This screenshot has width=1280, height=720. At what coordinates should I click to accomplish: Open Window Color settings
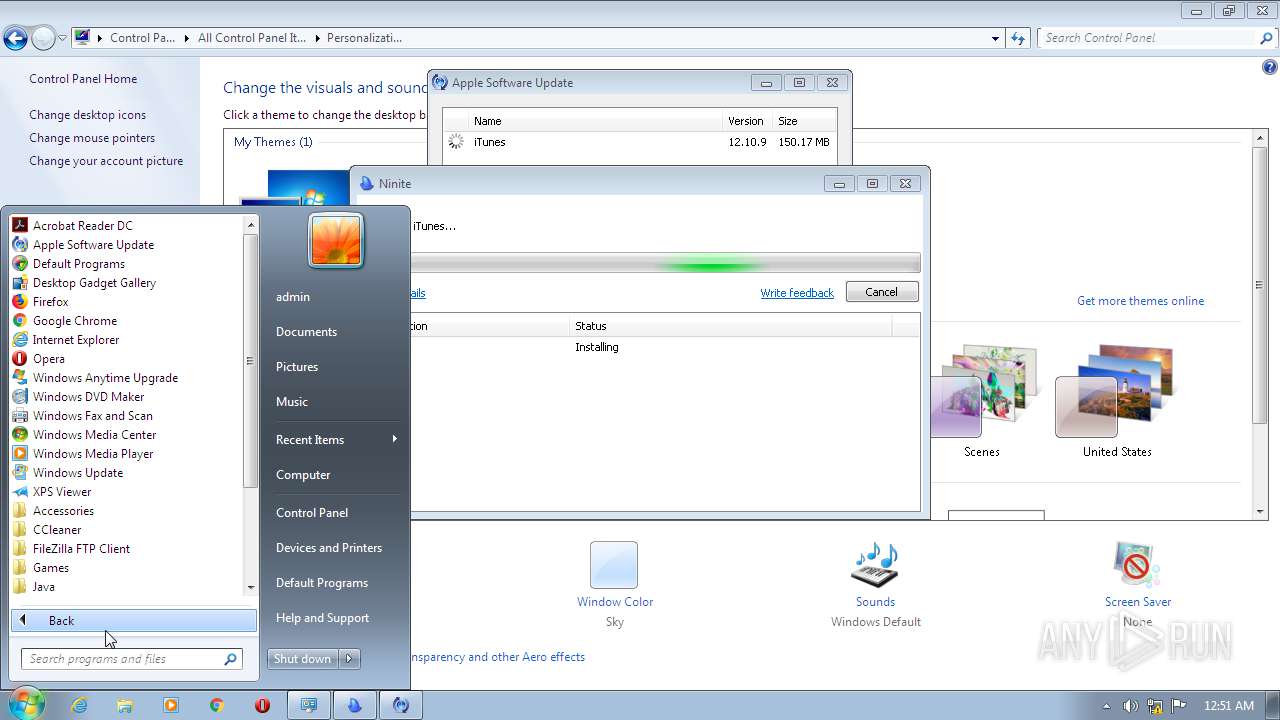coord(614,584)
